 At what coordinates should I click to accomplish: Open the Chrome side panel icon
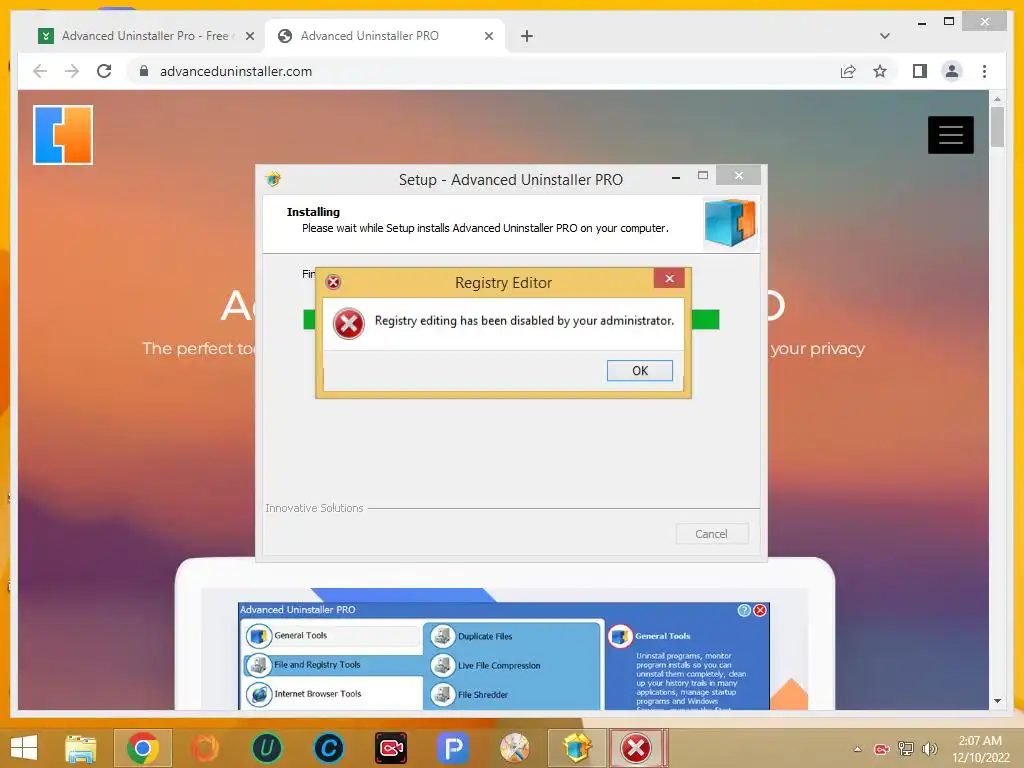(x=920, y=71)
